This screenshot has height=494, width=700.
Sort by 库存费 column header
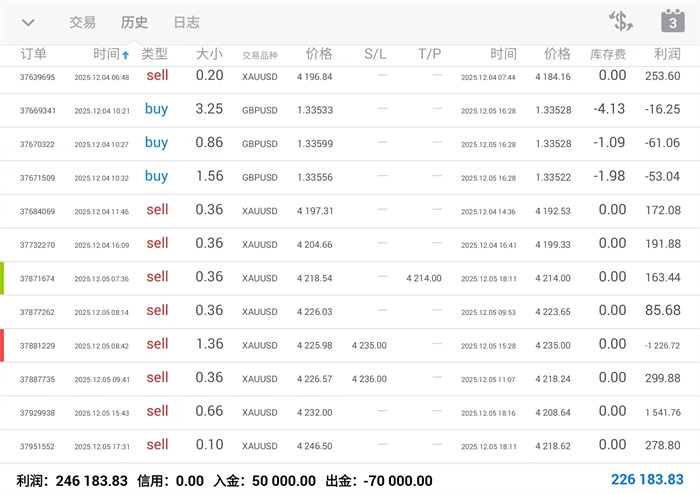610,54
